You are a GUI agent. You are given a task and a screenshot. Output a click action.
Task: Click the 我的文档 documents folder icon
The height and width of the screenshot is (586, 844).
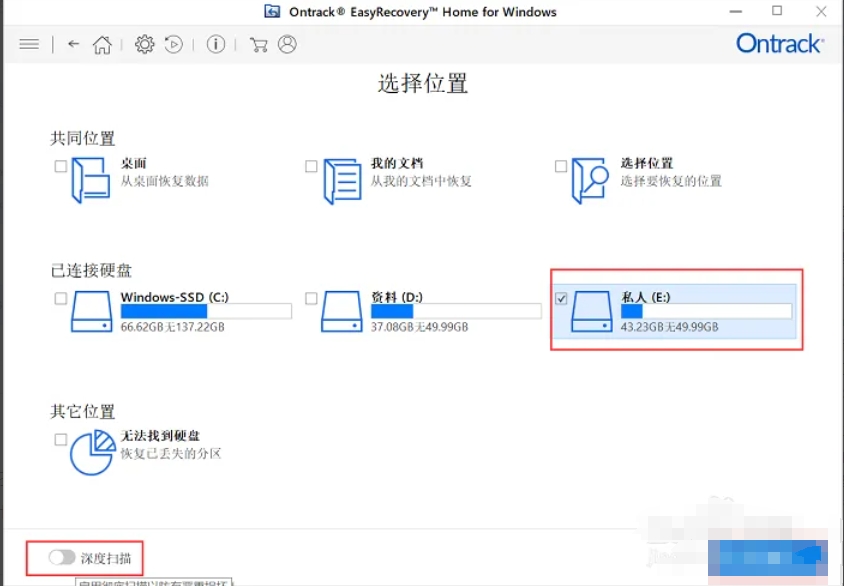click(342, 181)
